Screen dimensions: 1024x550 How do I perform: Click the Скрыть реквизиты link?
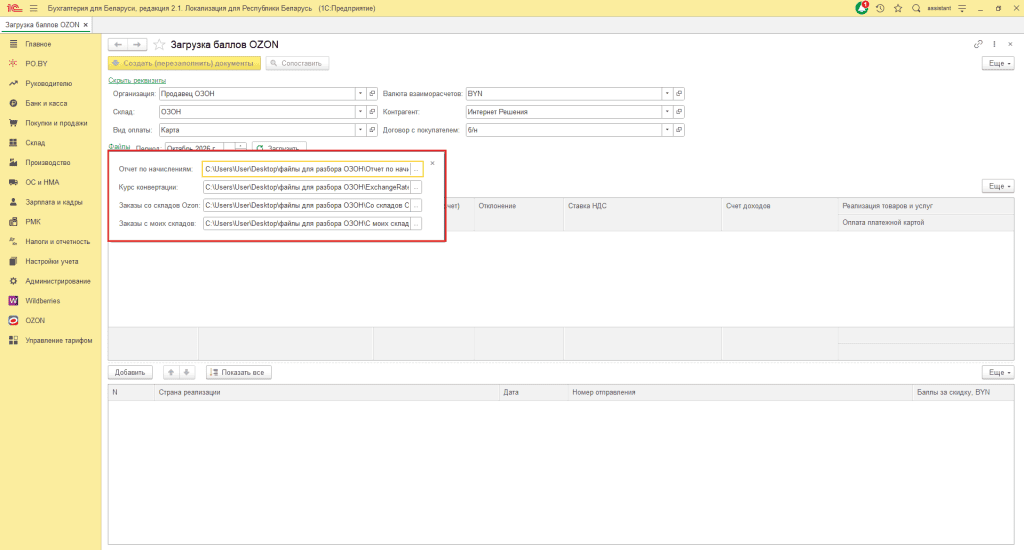coord(137,80)
